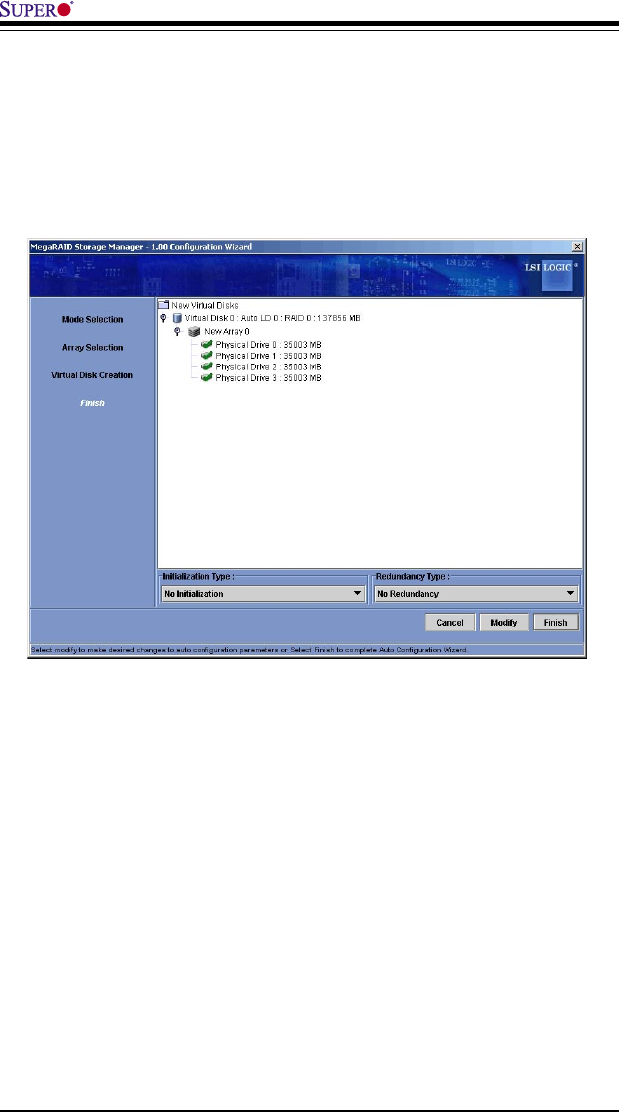The width and height of the screenshot is (619, 1112).
Task: Click the New Array 0 stack icon
Action: [194, 330]
